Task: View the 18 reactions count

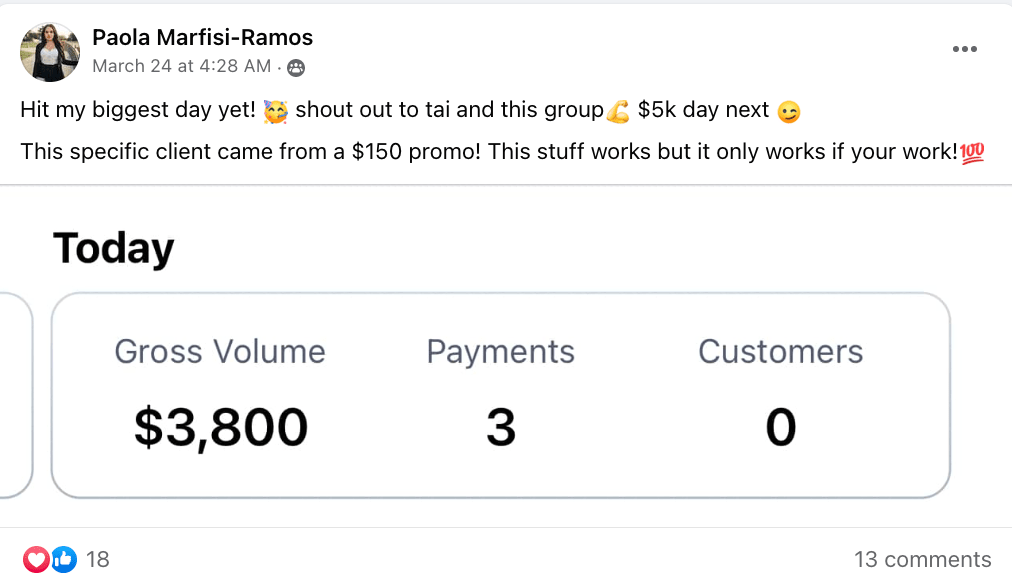Action: 97,560
